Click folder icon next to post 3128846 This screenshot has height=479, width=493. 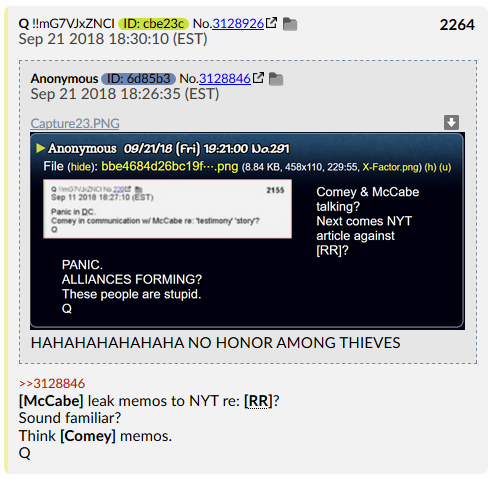[276, 79]
